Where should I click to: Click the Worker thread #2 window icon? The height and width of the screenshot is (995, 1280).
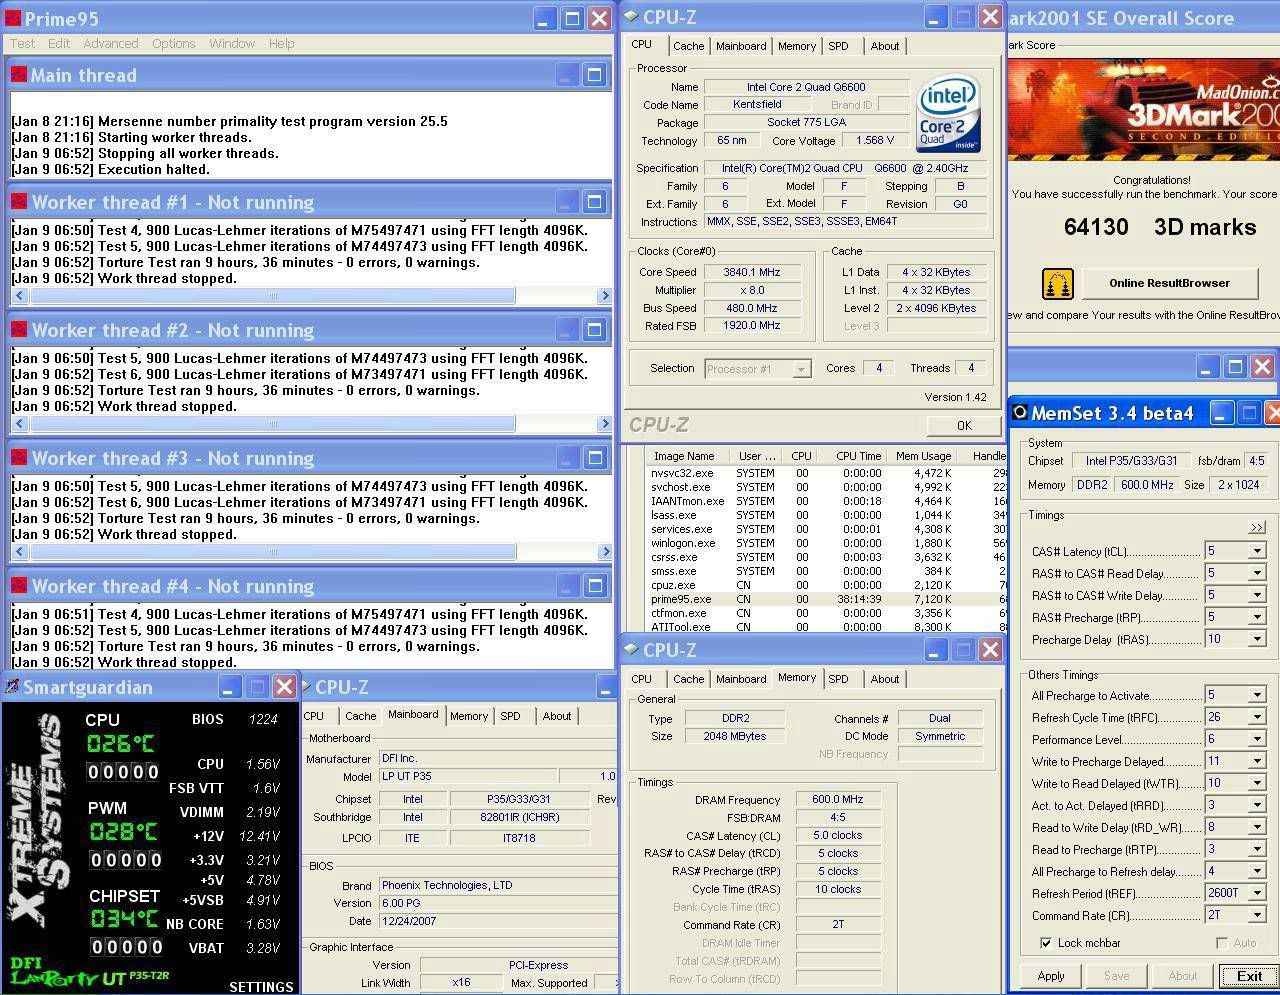(18, 329)
